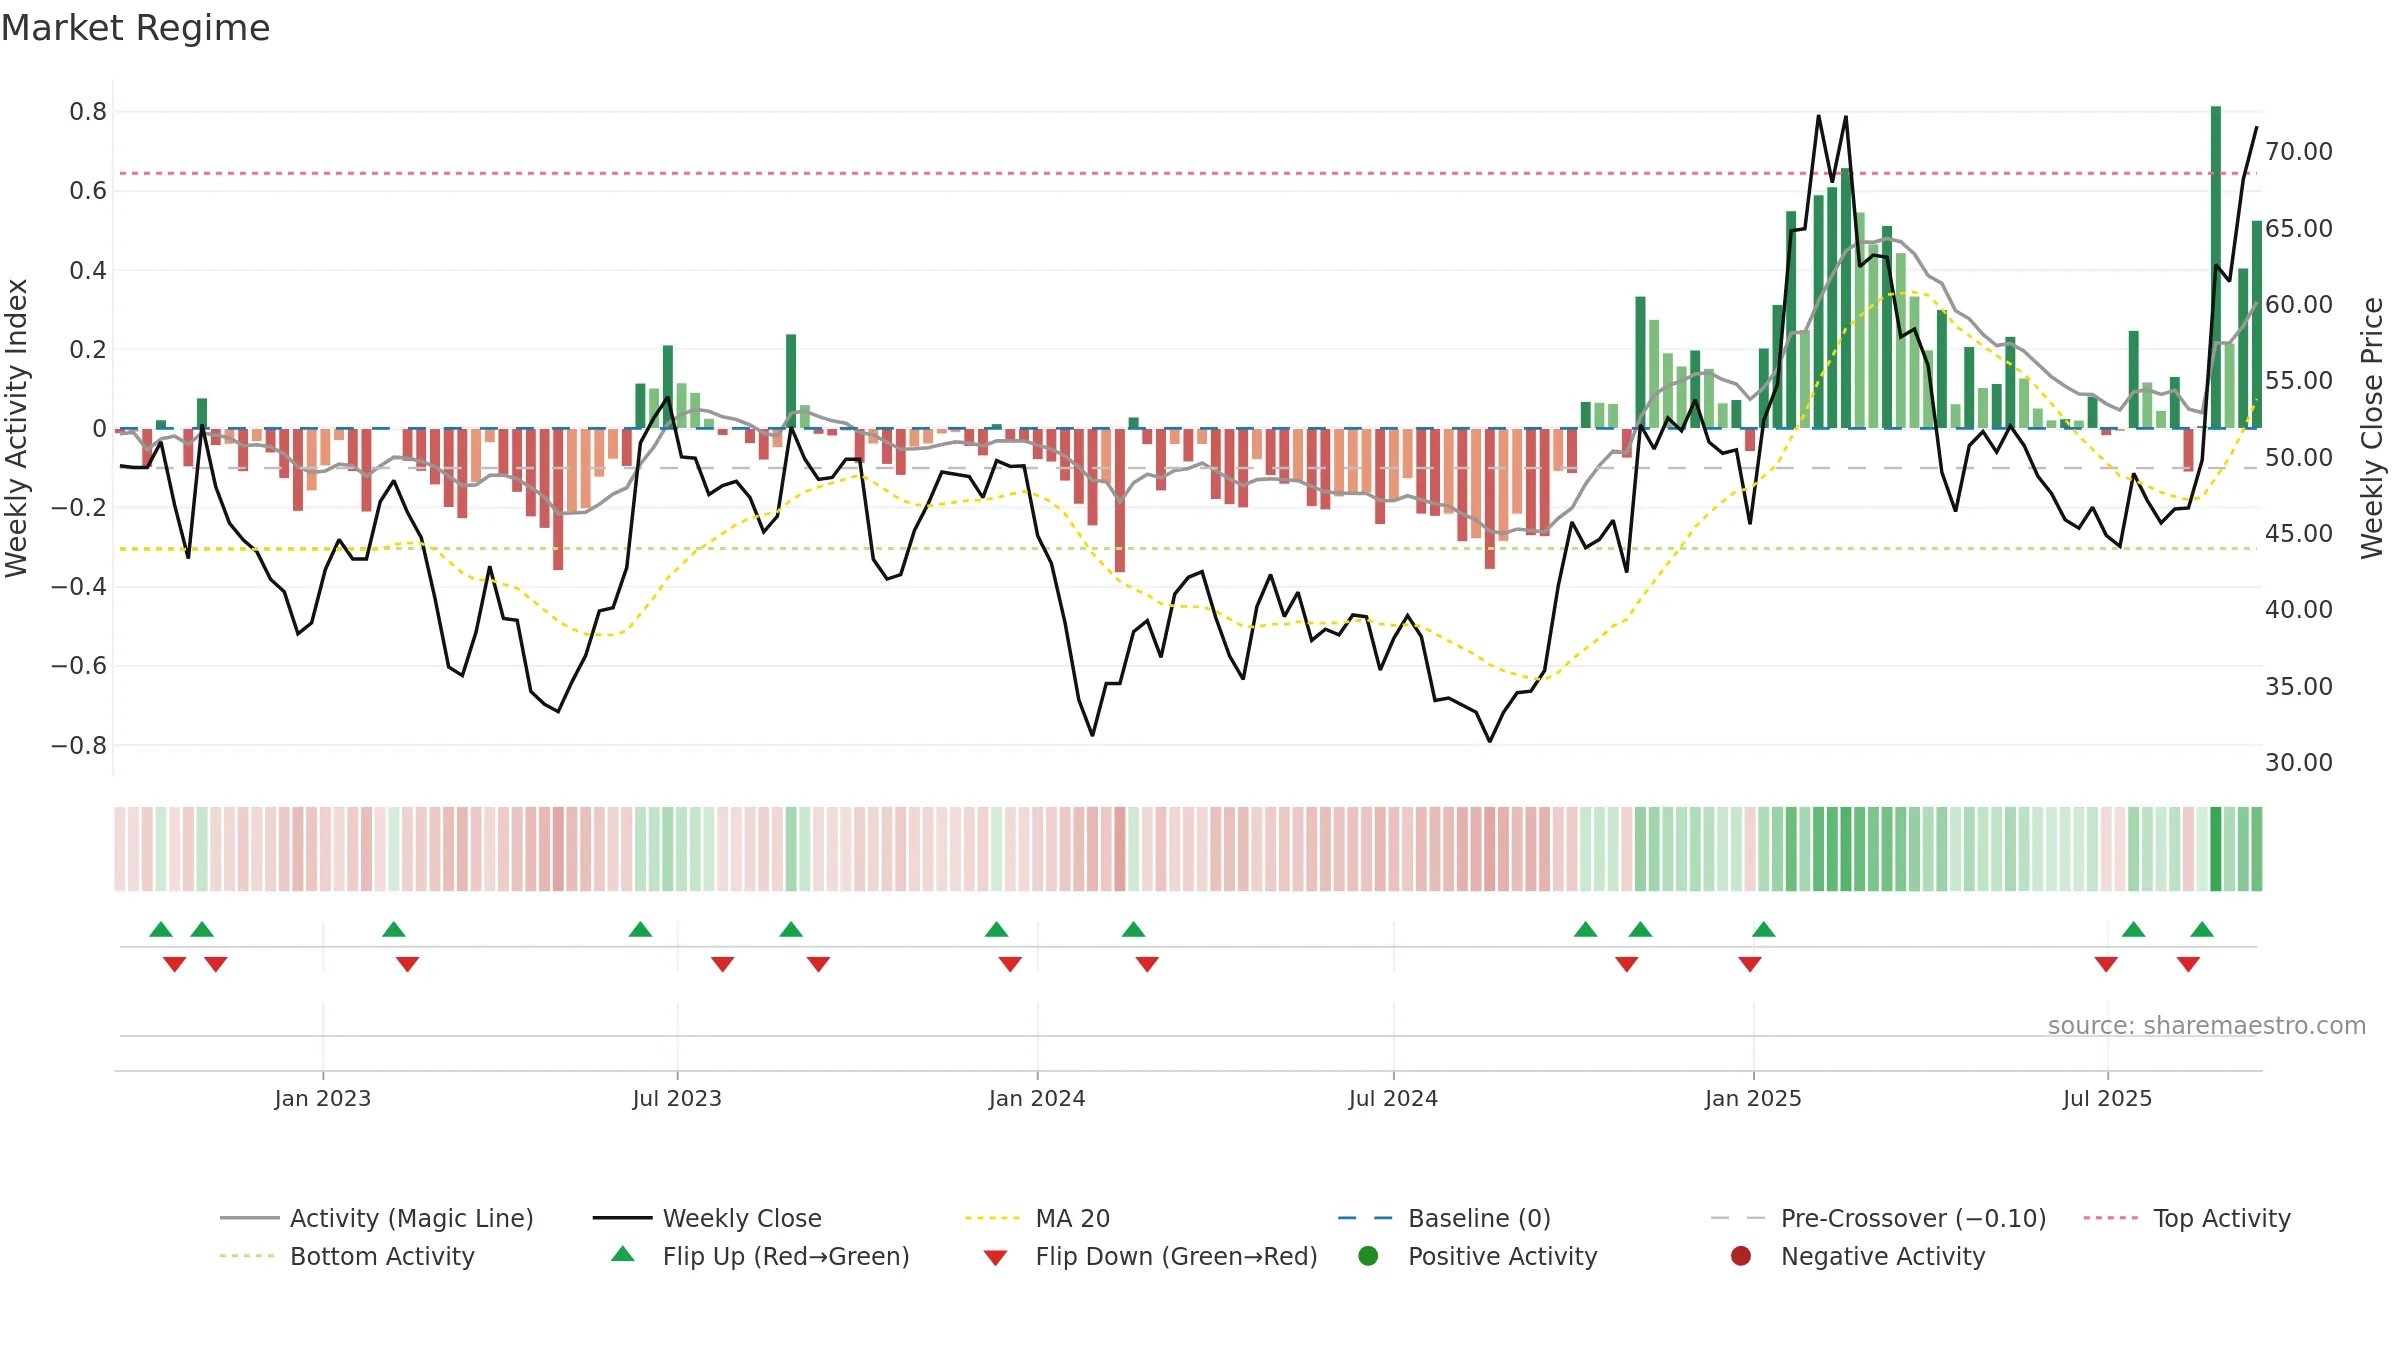Viewport: 2400px width, 1350px height.
Task: Click the Market Regime chart title
Action: pyautogui.click(x=135, y=28)
